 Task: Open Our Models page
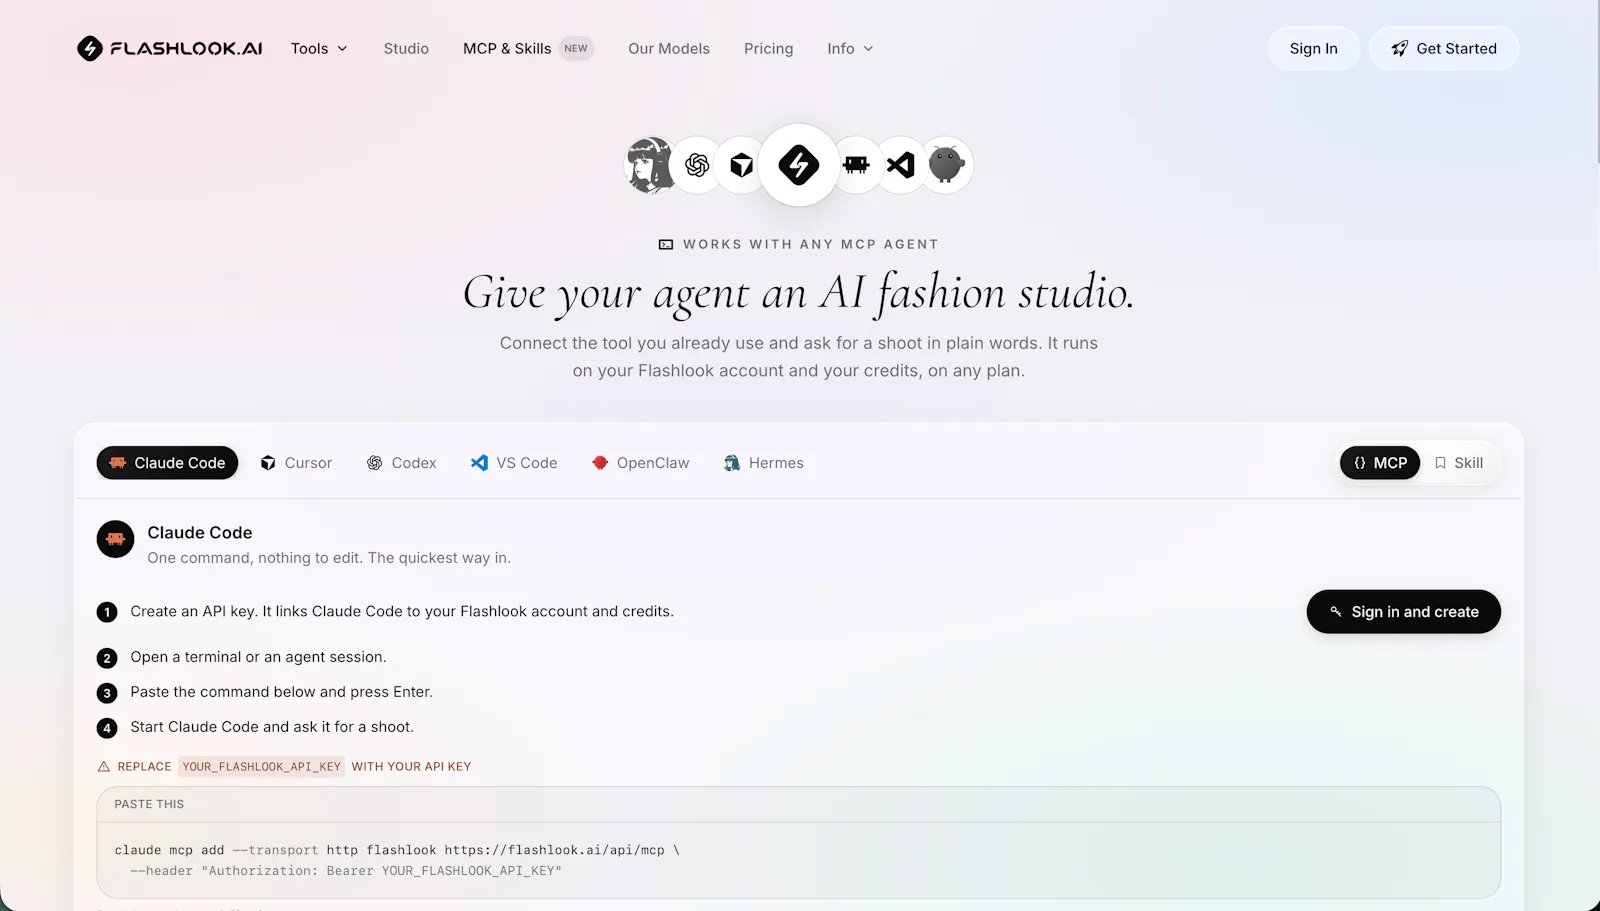[669, 48]
